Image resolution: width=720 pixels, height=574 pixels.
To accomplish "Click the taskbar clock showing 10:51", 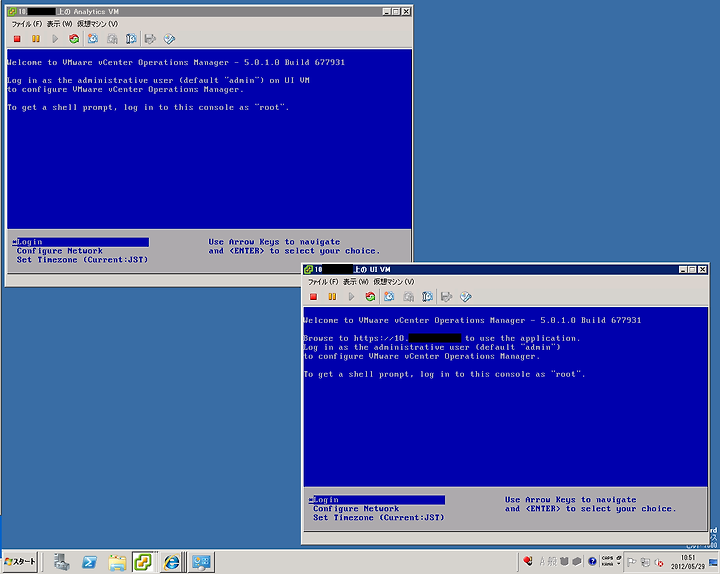I will (687, 562).
